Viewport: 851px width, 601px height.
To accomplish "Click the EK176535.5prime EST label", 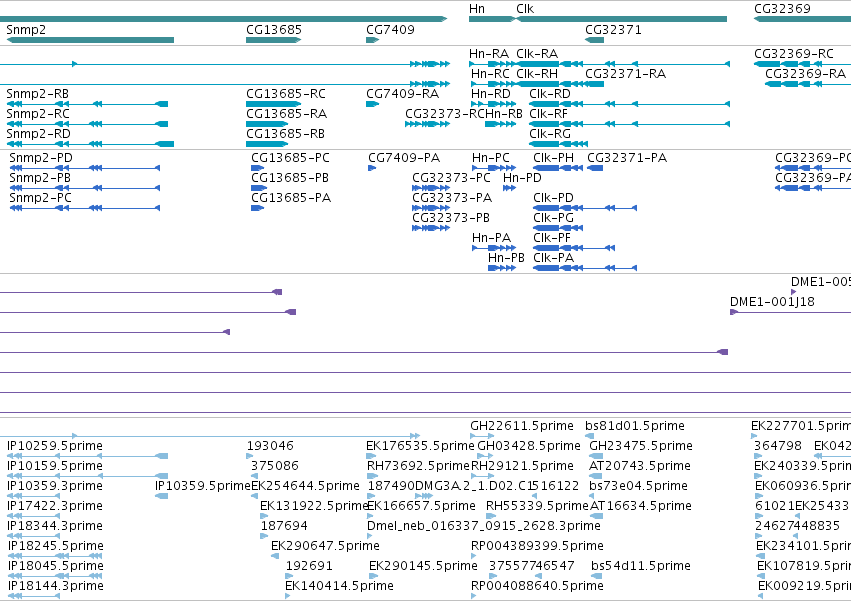I will point(420,446).
